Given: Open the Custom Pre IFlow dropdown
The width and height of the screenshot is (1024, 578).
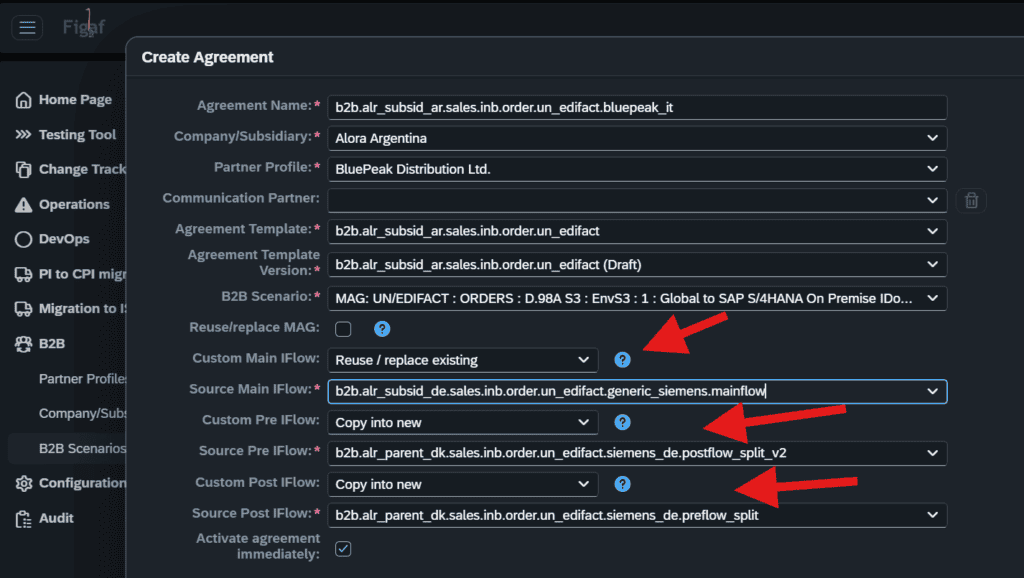Looking at the screenshot, I should click(463, 423).
